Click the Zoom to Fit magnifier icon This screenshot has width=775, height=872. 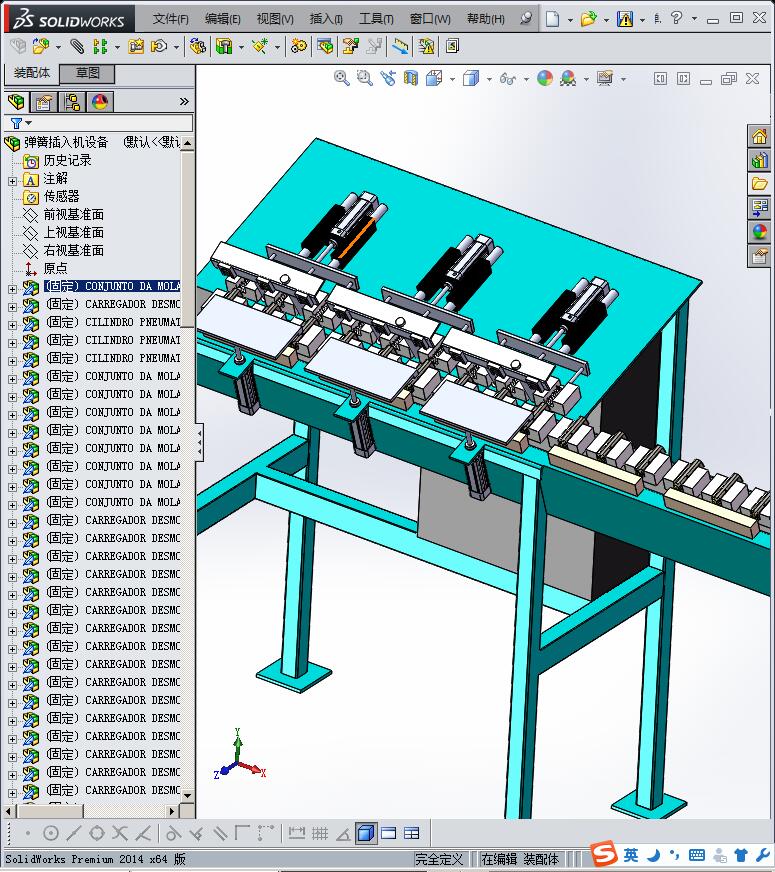pos(341,78)
